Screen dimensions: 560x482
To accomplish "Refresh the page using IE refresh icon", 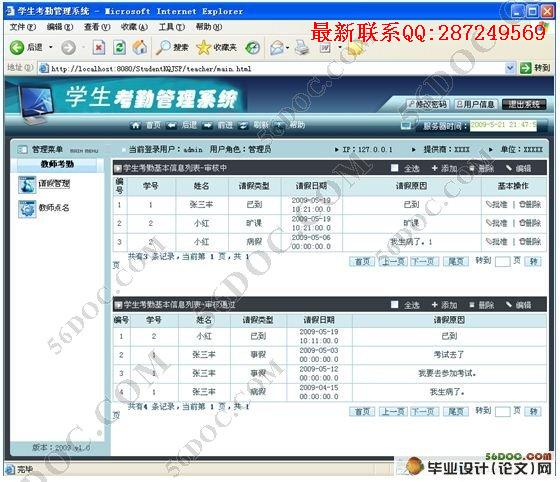I will point(119,47).
